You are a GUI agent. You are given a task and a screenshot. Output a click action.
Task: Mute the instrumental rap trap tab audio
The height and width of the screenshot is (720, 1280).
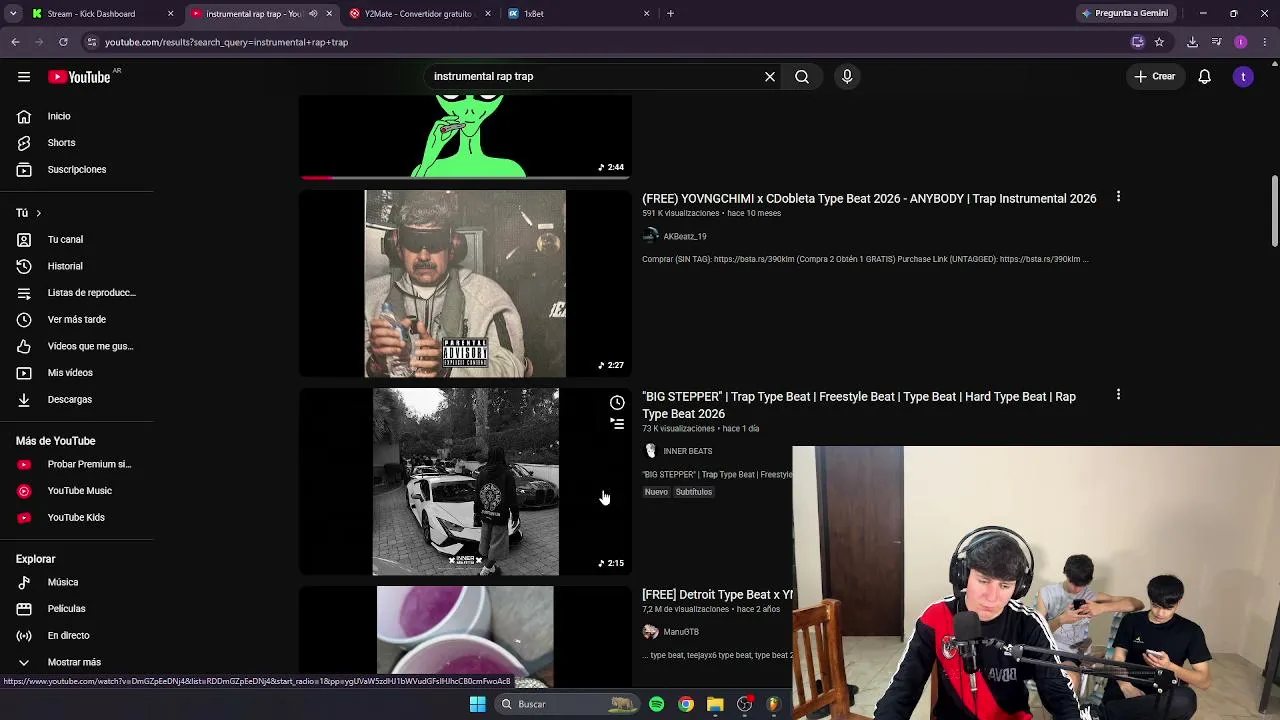[x=313, y=14]
